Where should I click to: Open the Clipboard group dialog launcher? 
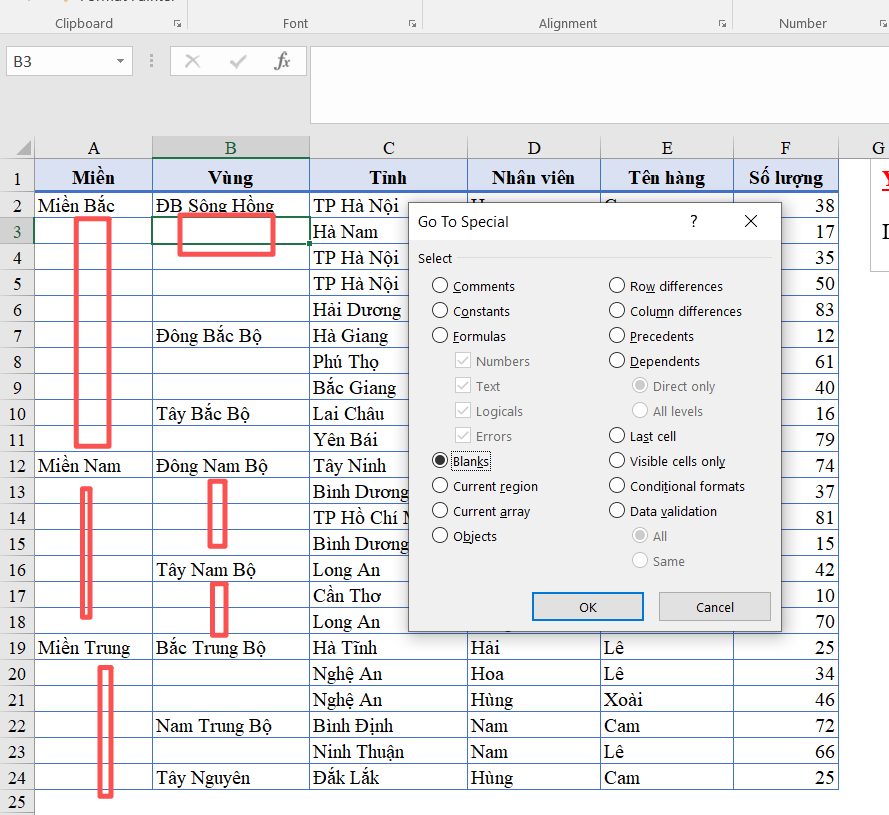click(177, 23)
